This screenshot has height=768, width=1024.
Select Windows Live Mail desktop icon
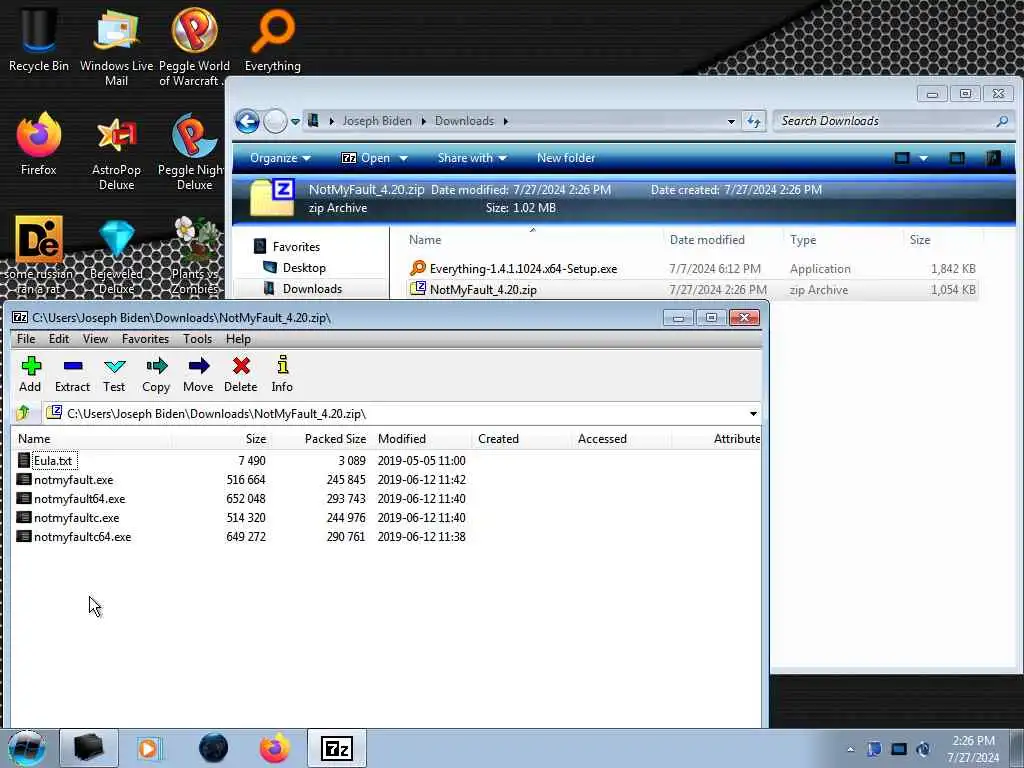pos(116,46)
